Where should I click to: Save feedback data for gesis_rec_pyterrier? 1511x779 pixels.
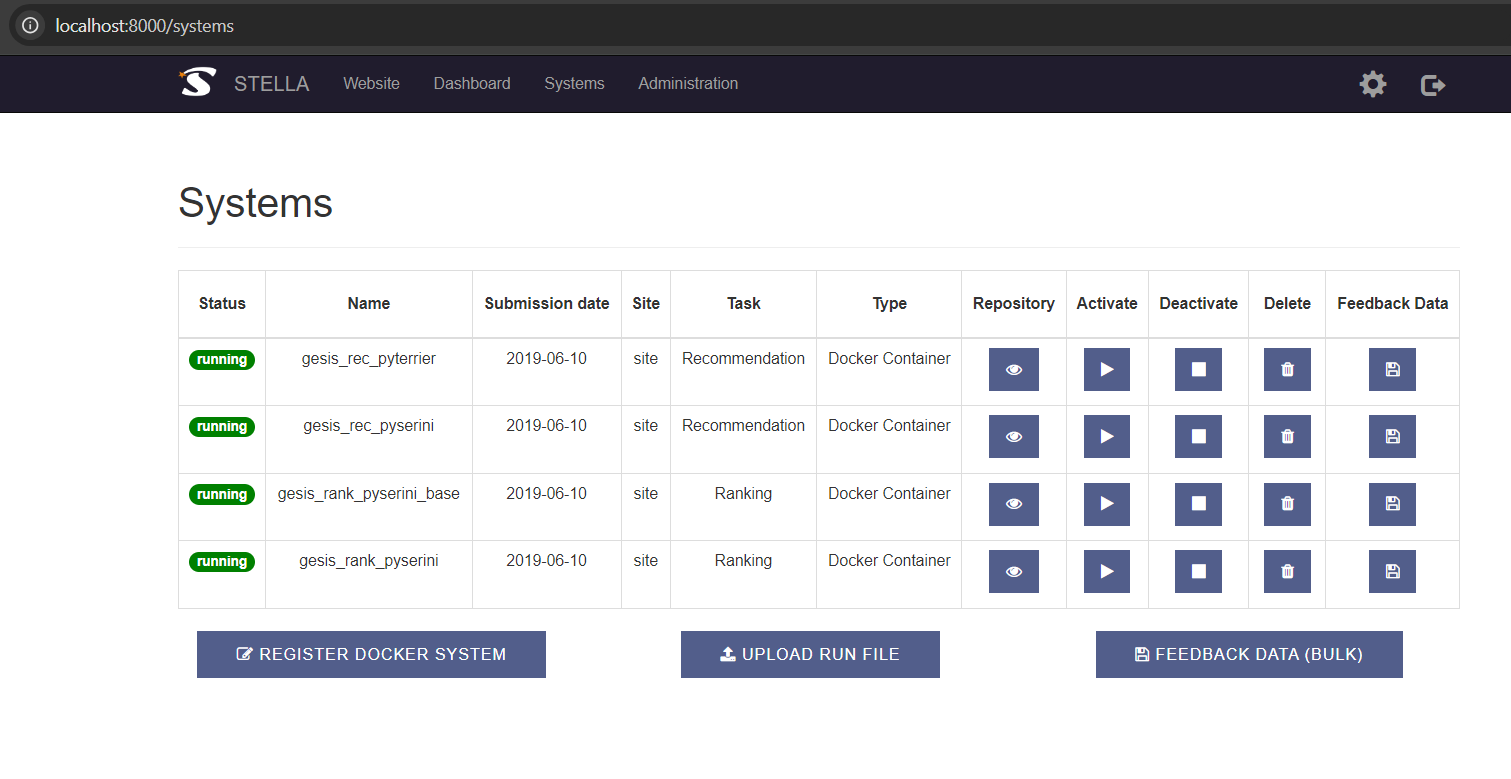pos(1392,369)
